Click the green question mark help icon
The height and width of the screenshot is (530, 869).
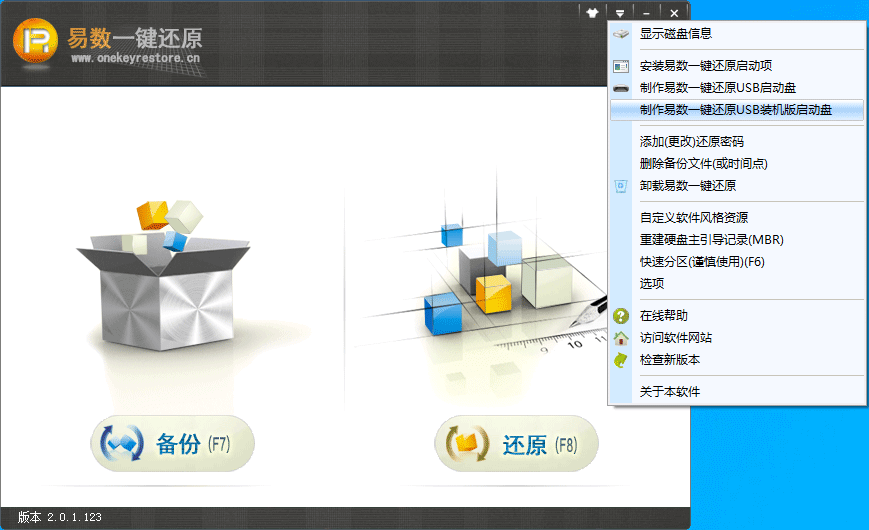[x=621, y=316]
